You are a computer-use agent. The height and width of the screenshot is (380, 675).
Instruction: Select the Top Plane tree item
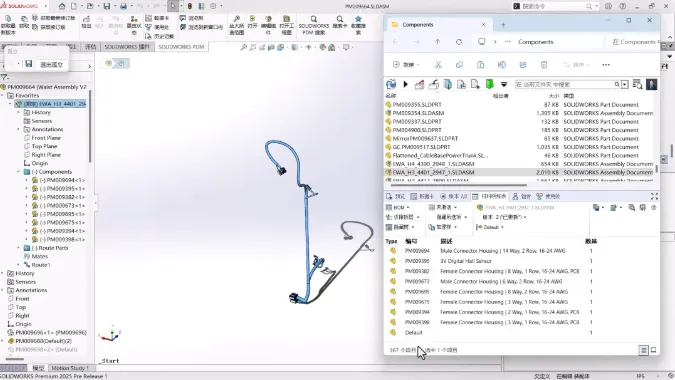click(x=44, y=146)
